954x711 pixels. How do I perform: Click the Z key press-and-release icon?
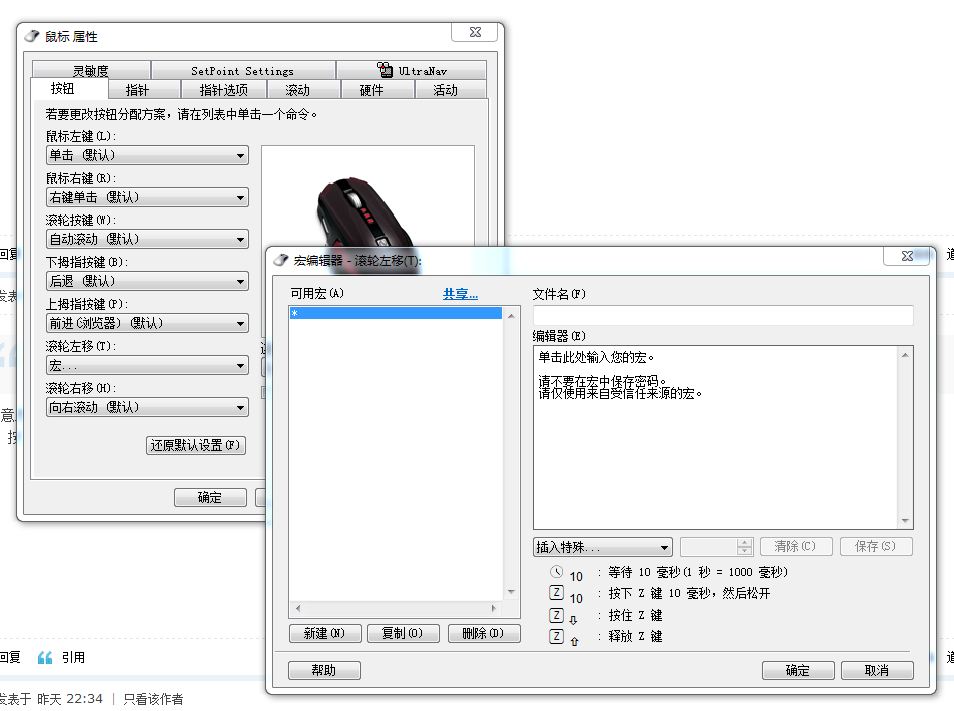click(x=557, y=594)
